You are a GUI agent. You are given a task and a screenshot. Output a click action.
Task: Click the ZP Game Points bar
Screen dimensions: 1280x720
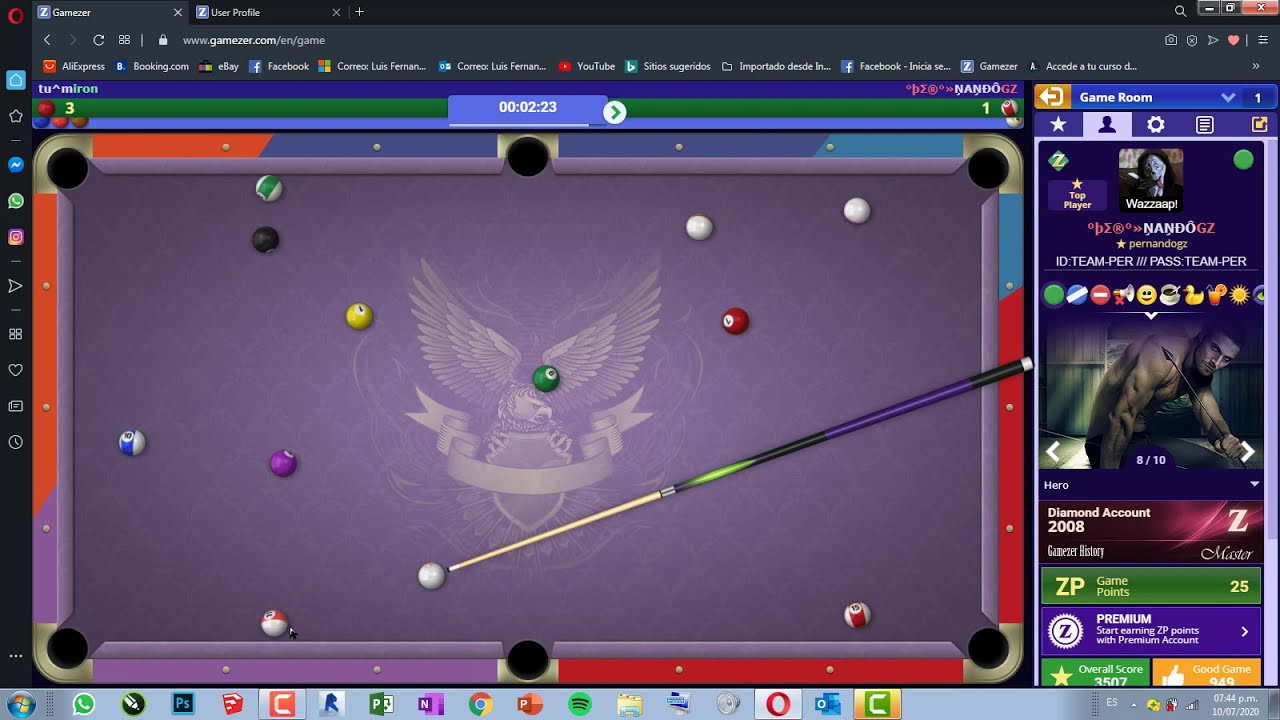(1151, 587)
